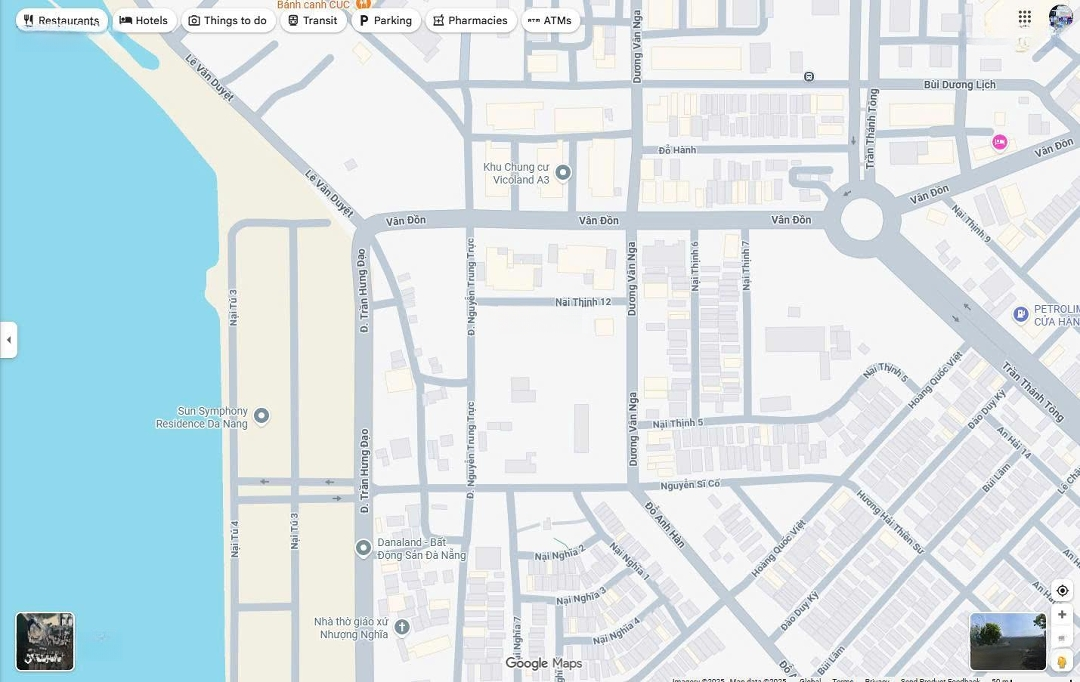Center map on your current location
The height and width of the screenshot is (682, 1080).
[x=1062, y=591]
